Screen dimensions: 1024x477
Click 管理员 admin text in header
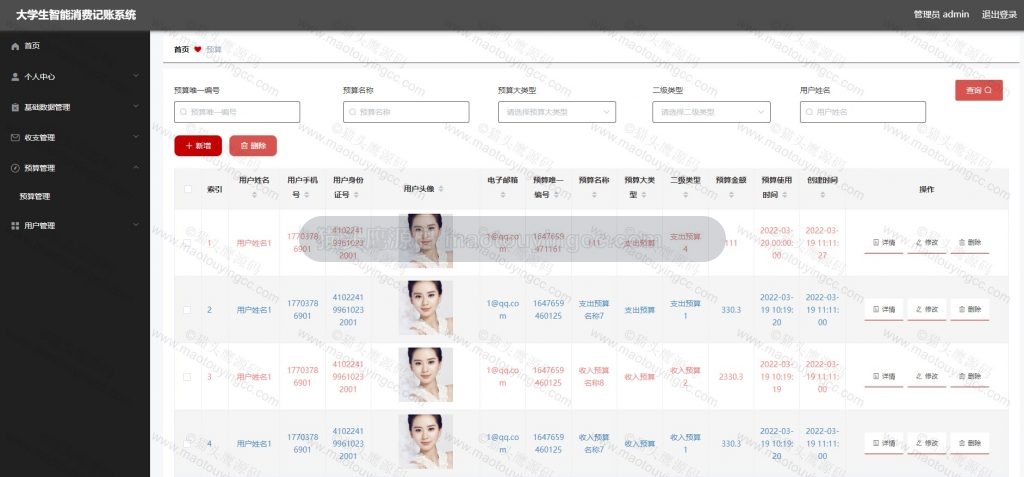941,15
